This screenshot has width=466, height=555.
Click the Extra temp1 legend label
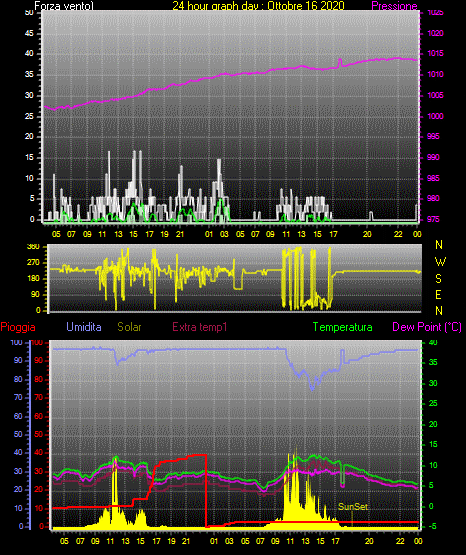200,327
